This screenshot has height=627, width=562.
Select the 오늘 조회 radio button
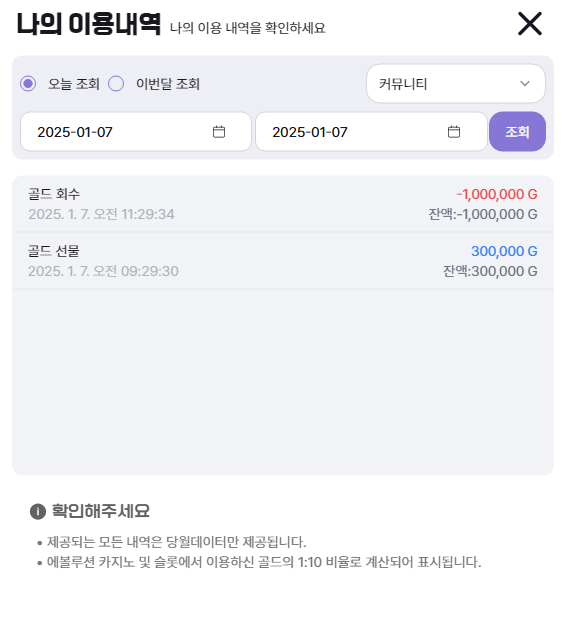(28, 84)
